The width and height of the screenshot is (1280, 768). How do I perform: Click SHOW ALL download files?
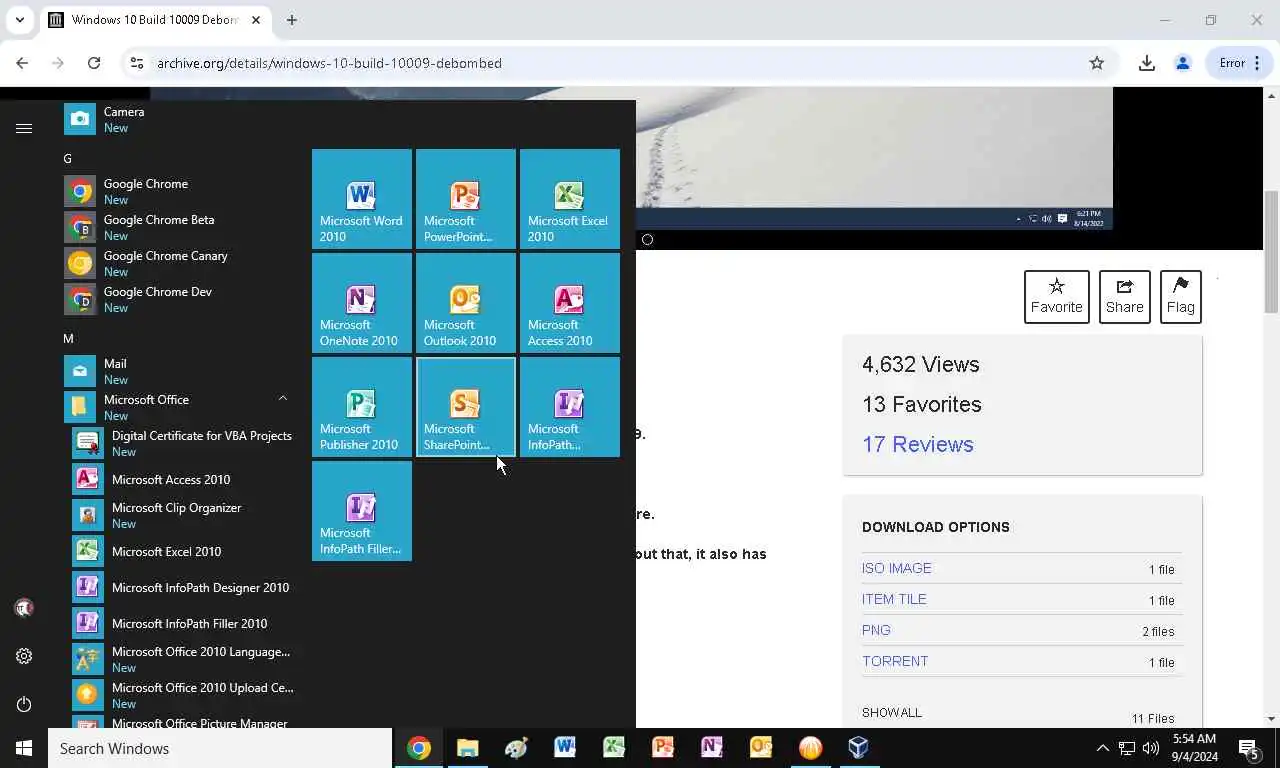point(892,713)
